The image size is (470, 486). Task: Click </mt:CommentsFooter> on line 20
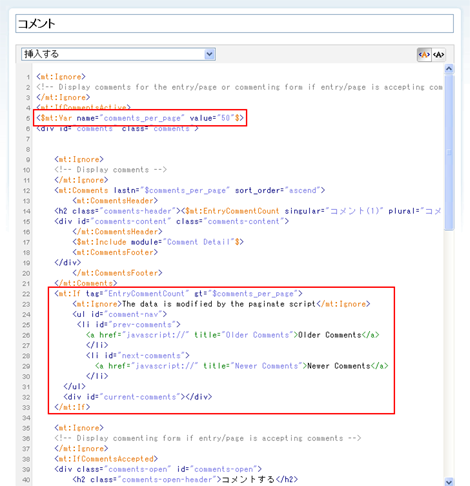click(118, 273)
